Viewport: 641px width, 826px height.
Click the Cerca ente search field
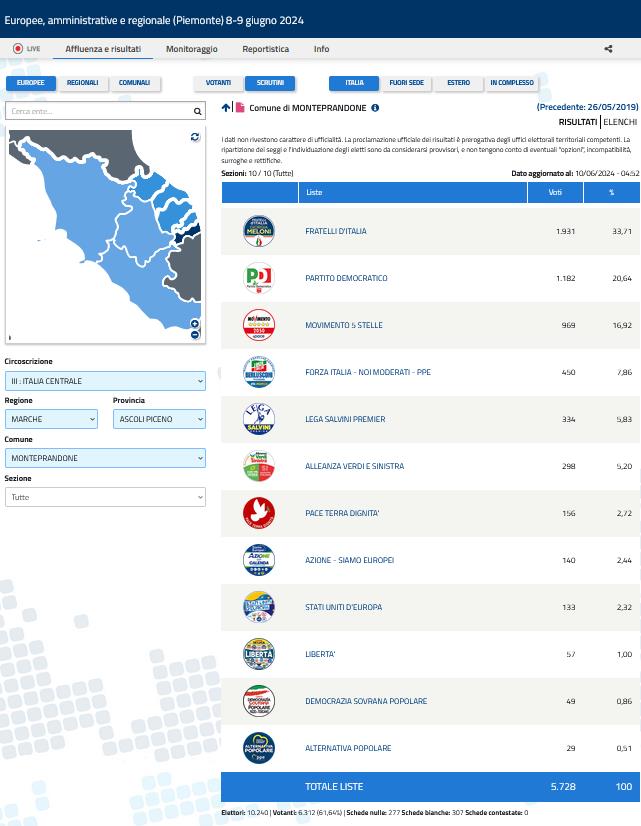click(98, 111)
